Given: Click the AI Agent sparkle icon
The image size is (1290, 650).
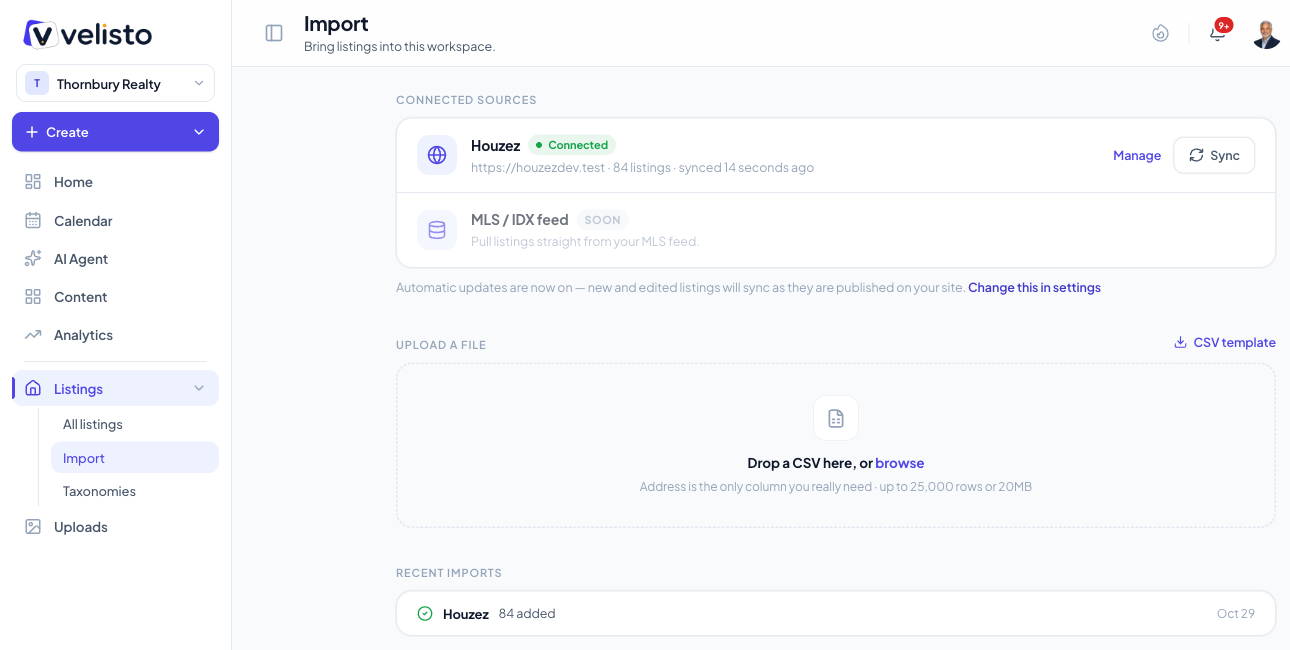Looking at the screenshot, I should tap(33, 258).
